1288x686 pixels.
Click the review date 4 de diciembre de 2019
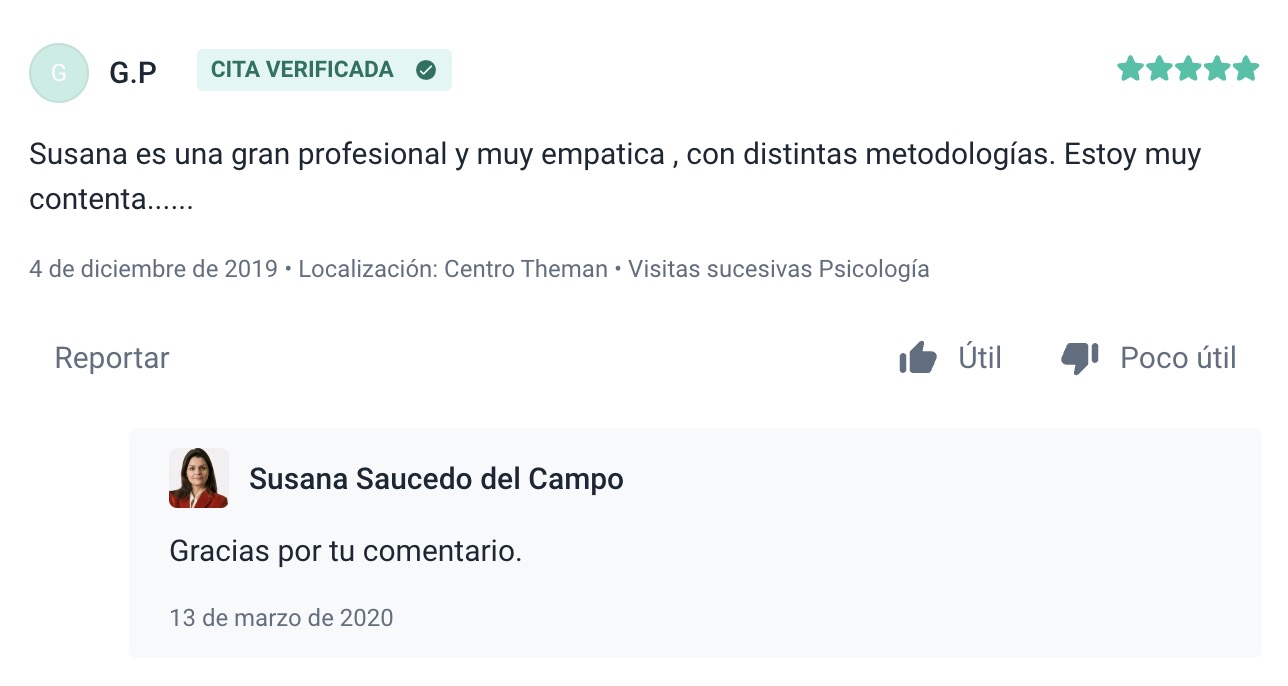pos(153,269)
